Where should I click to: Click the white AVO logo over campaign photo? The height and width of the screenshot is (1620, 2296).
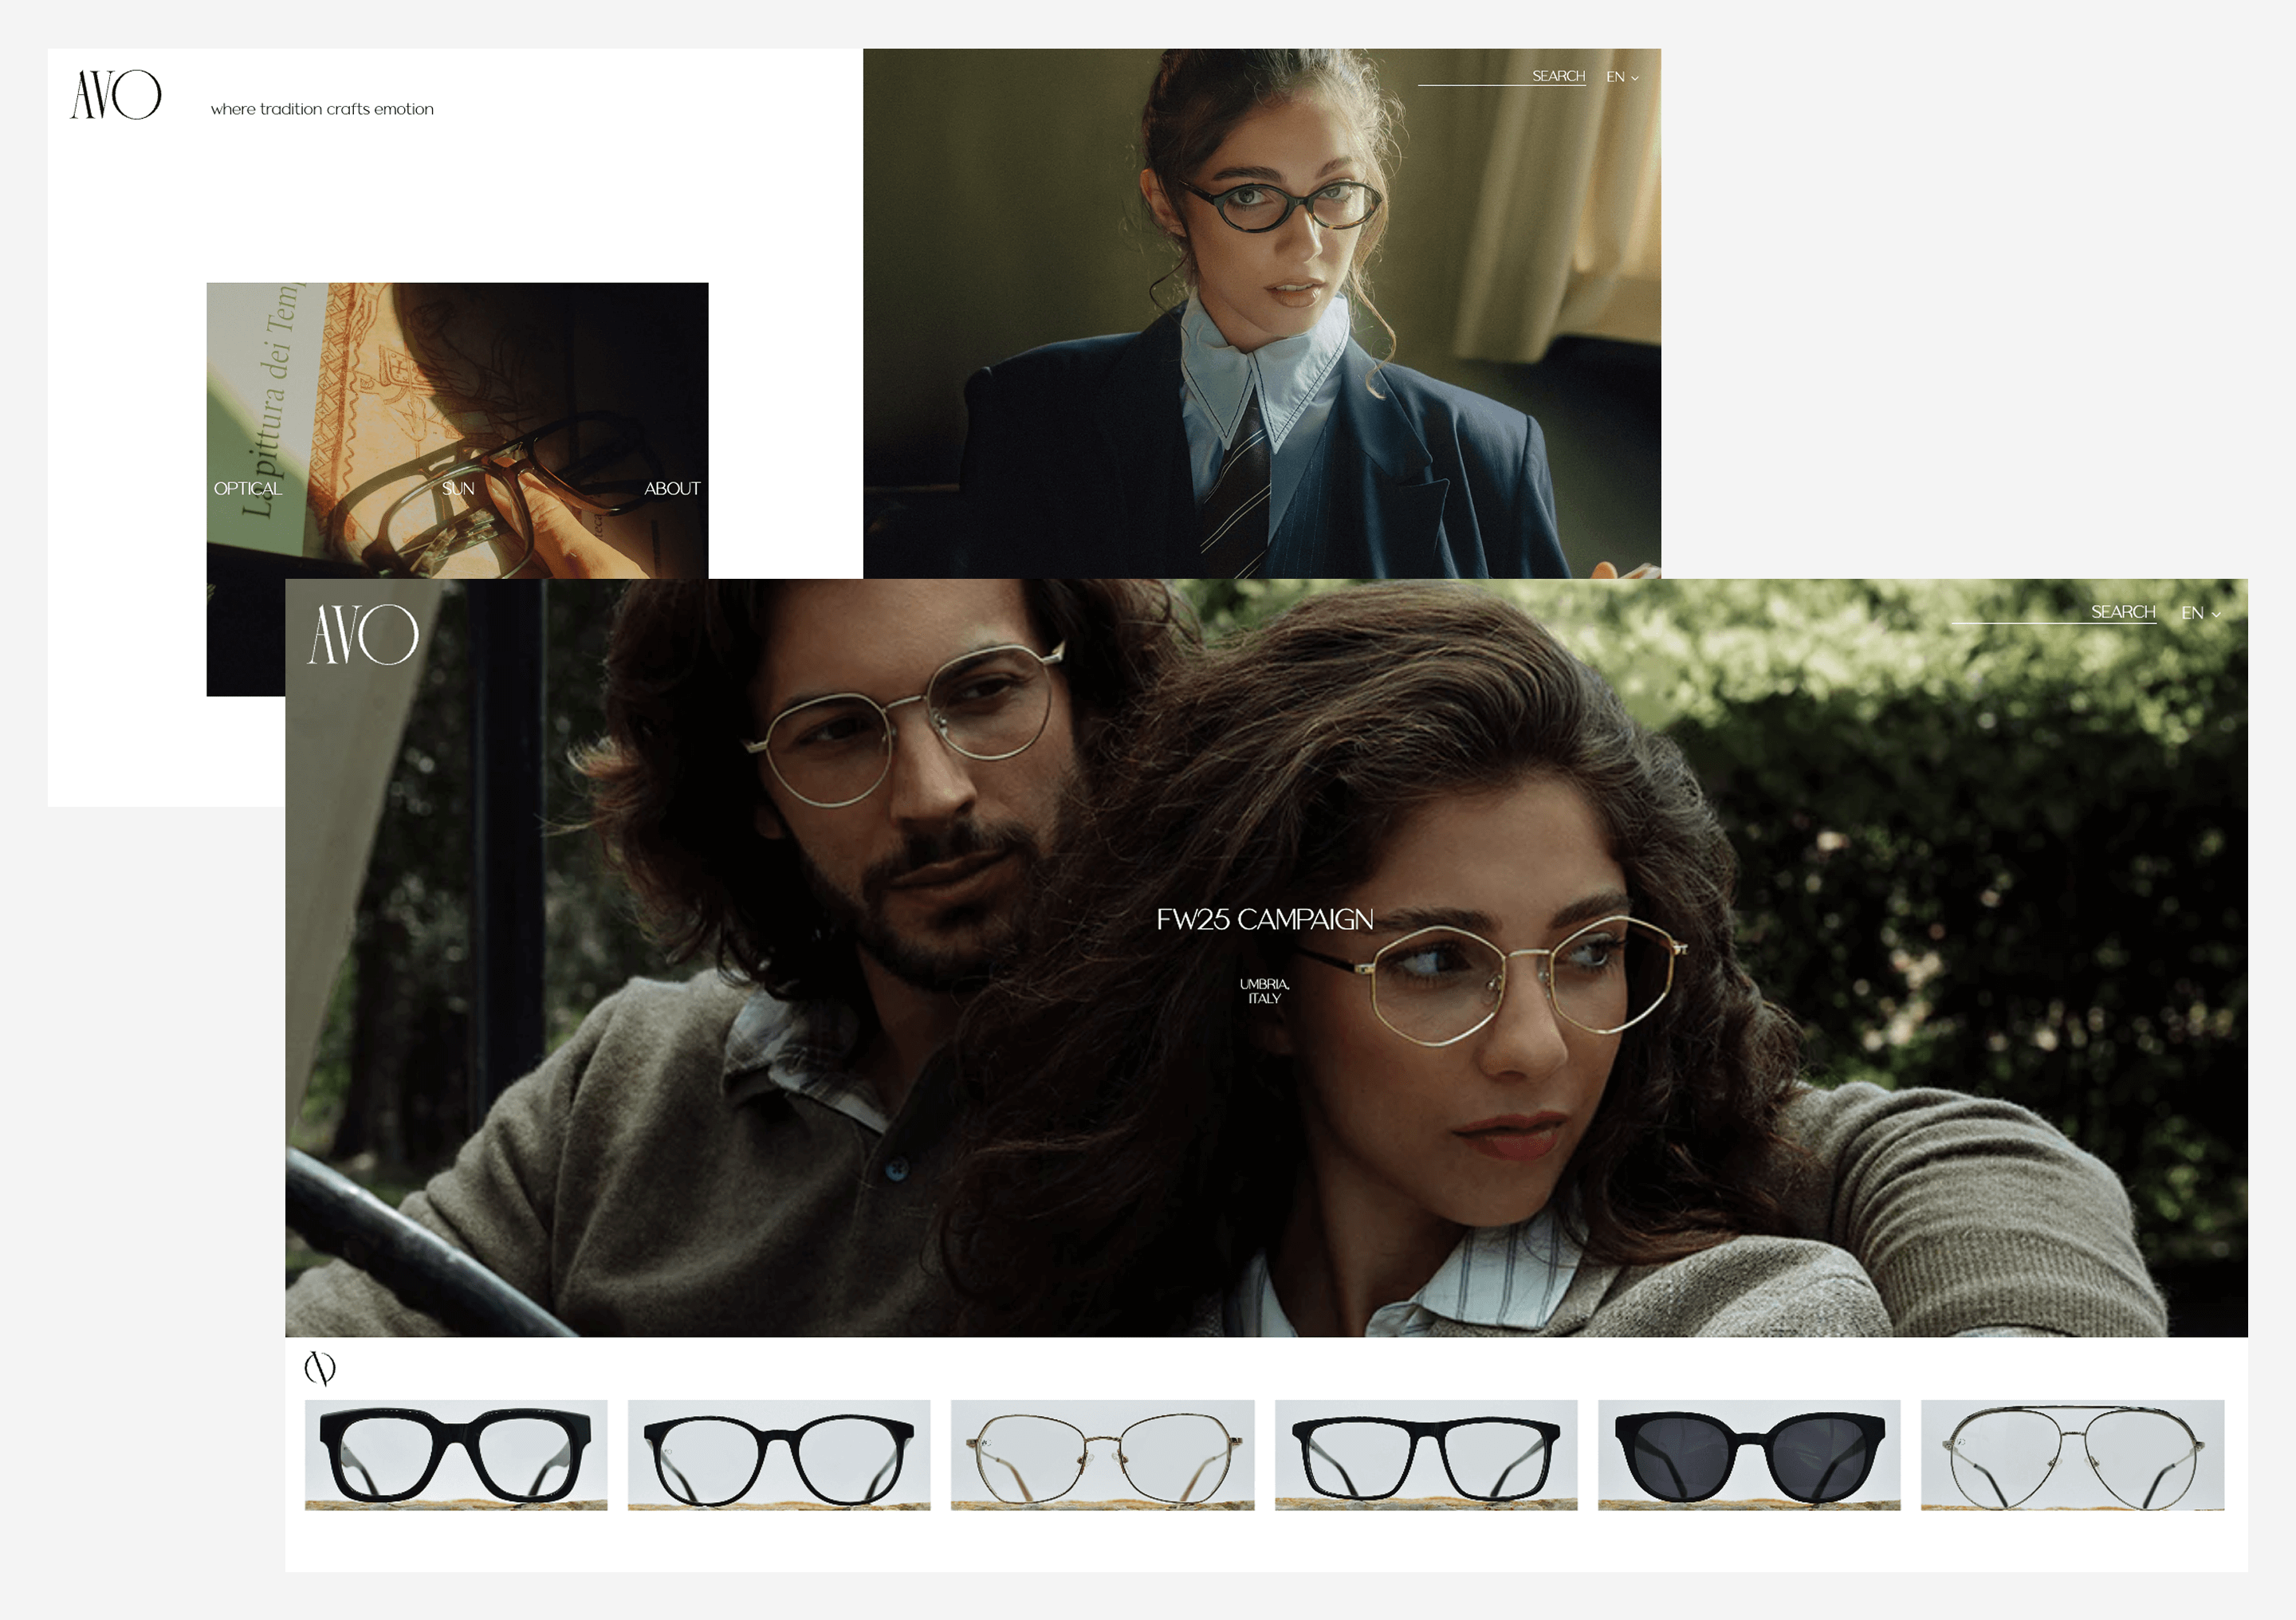point(363,634)
